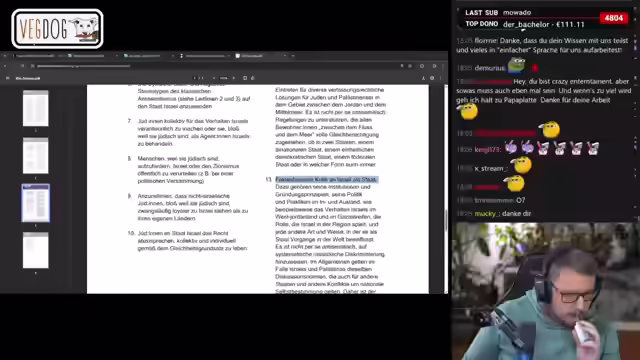This screenshot has height=360, width=640.
Task: Click PDF paragraph item 7 text
Action: 193,132
